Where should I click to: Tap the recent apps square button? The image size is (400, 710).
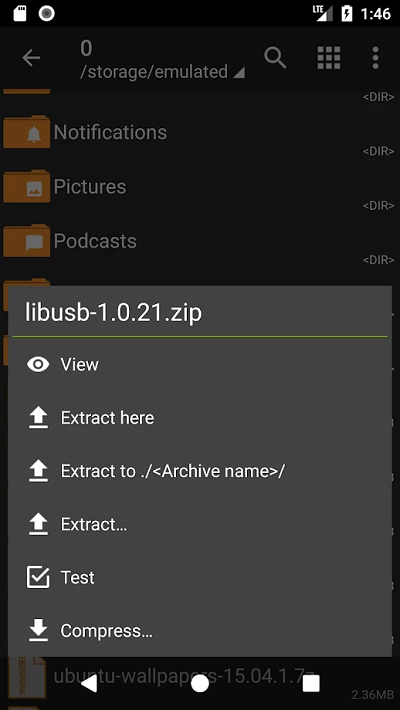(311, 683)
